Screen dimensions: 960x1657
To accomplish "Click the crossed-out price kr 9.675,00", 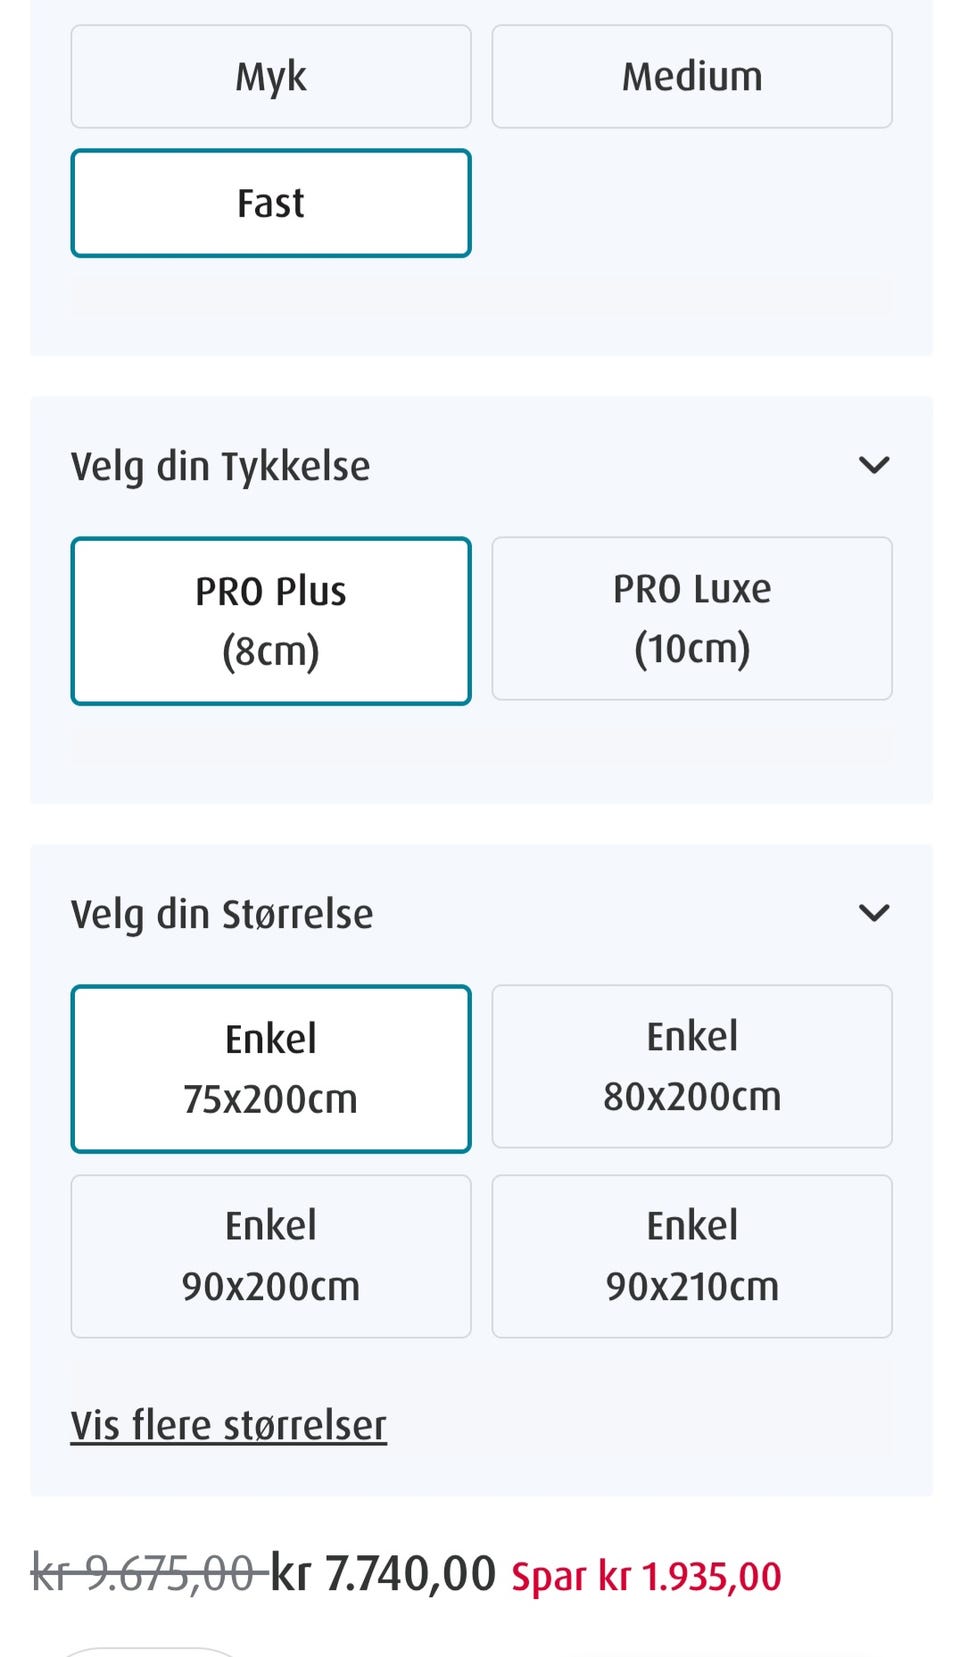I will pyautogui.click(x=148, y=1573).
